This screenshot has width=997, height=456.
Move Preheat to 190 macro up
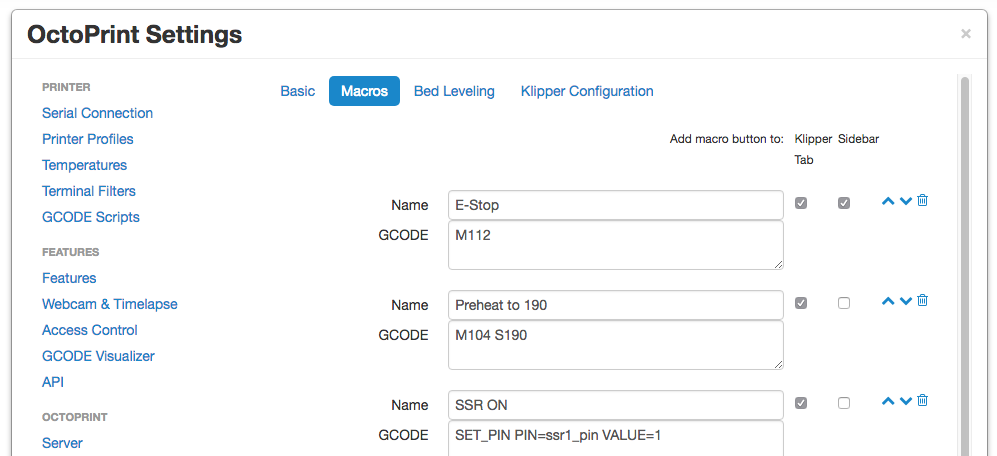click(888, 301)
